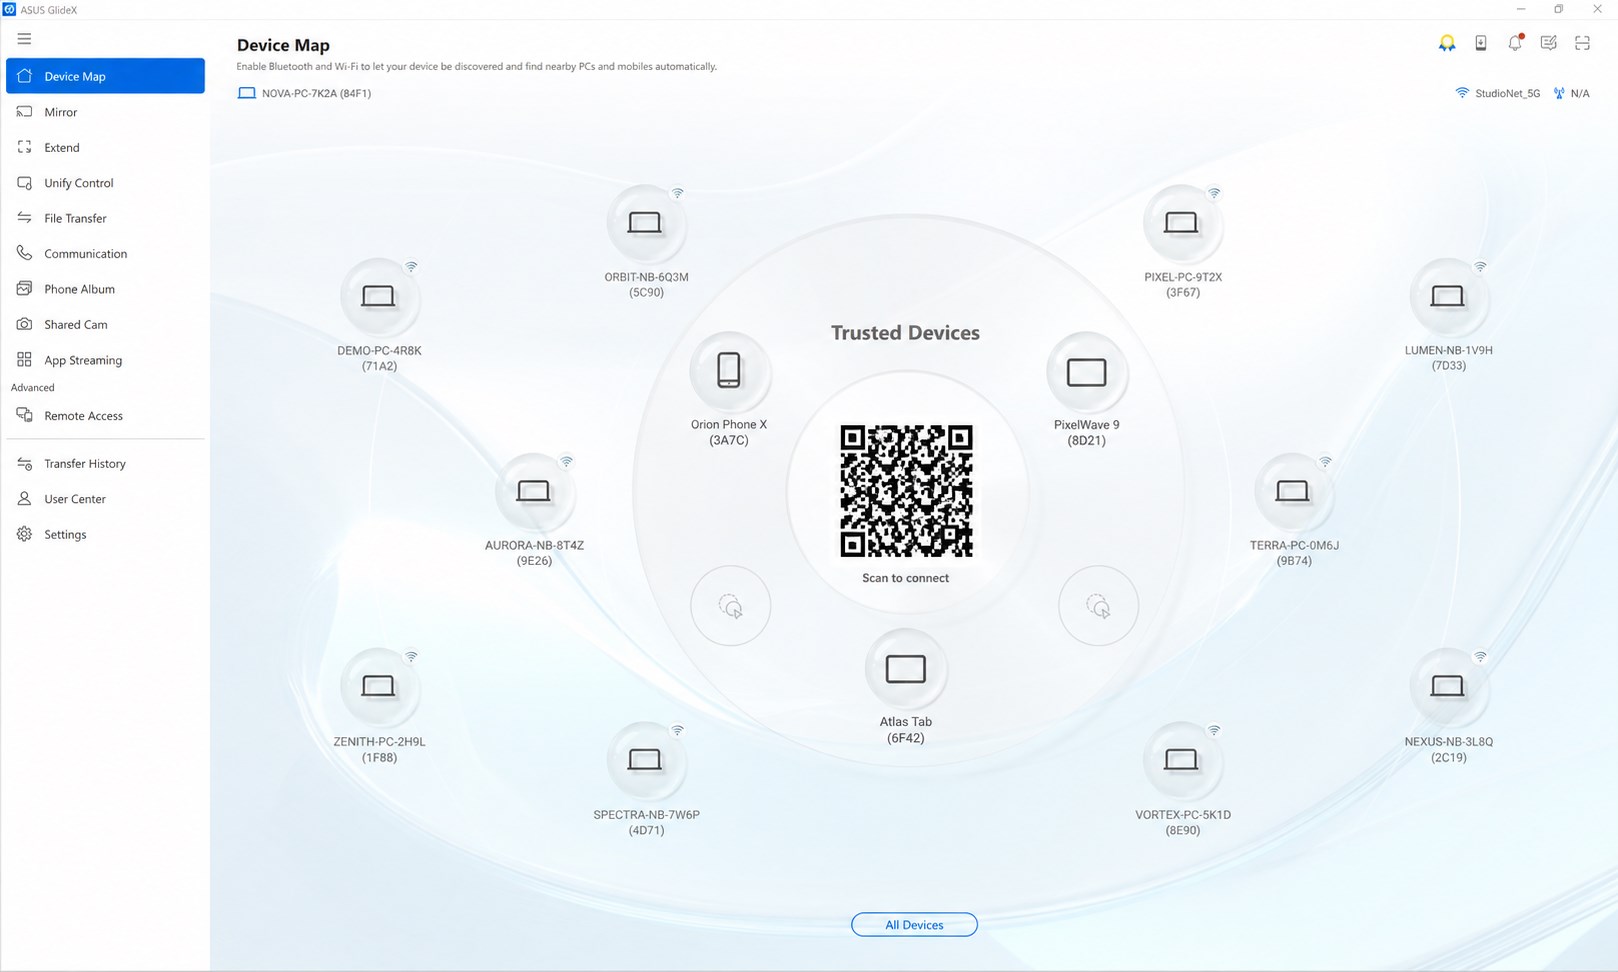Open Transfer History
This screenshot has width=1618, height=972.
(x=105, y=464)
